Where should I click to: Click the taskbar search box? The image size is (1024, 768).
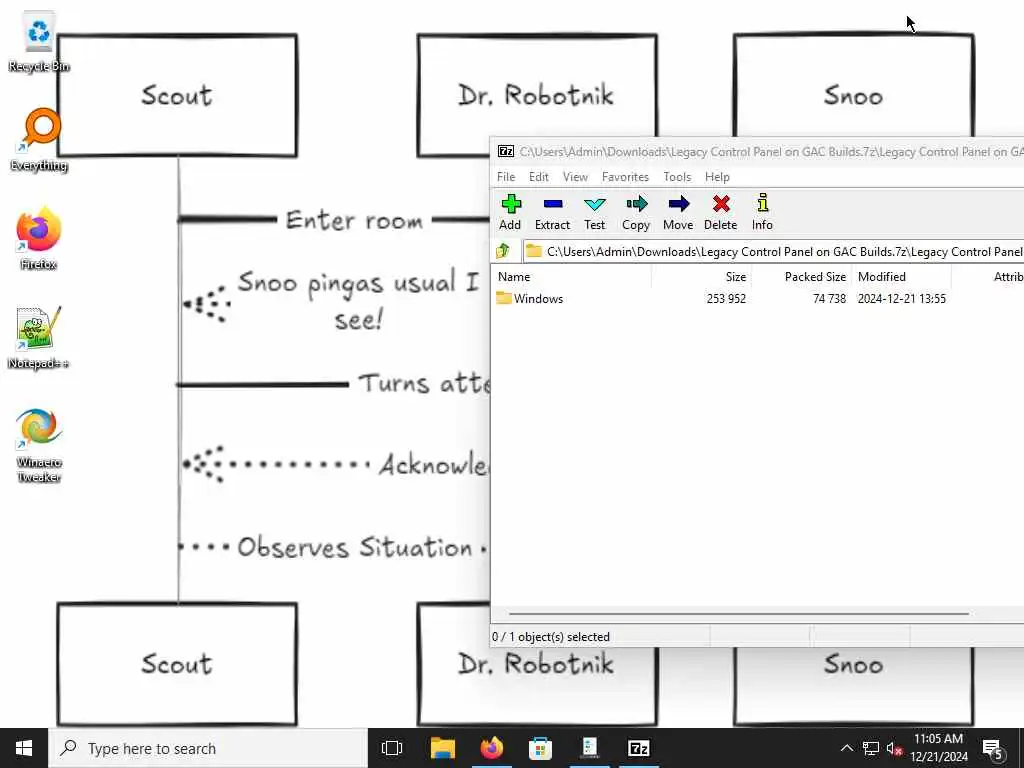coord(208,748)
